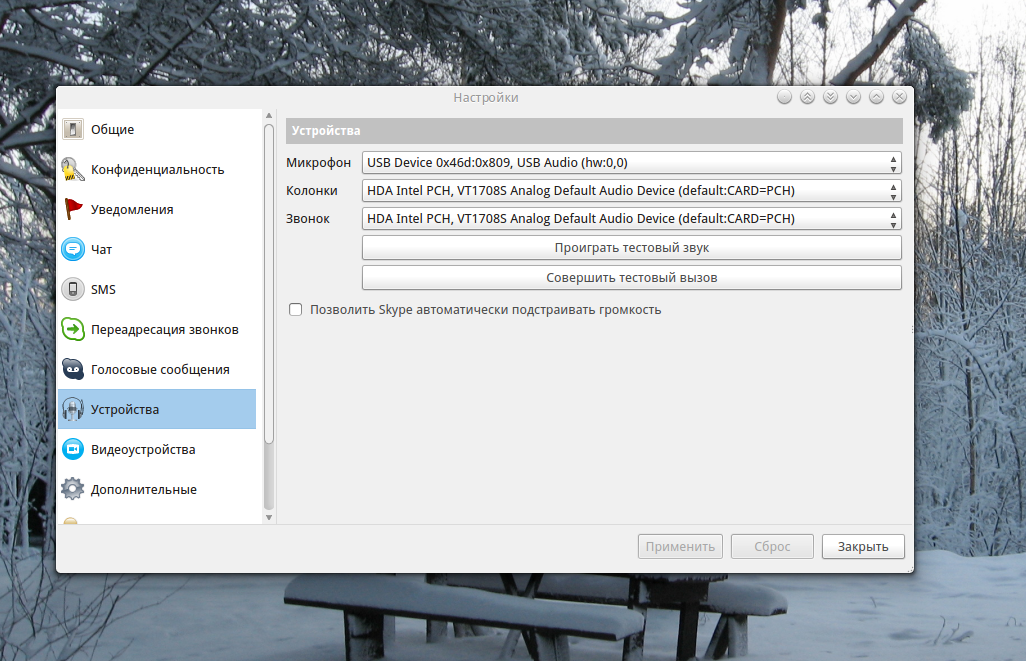Click the single down-chevron titlebar button
The width and height of the screenshot is (1026, 661).
click(853, 97)
